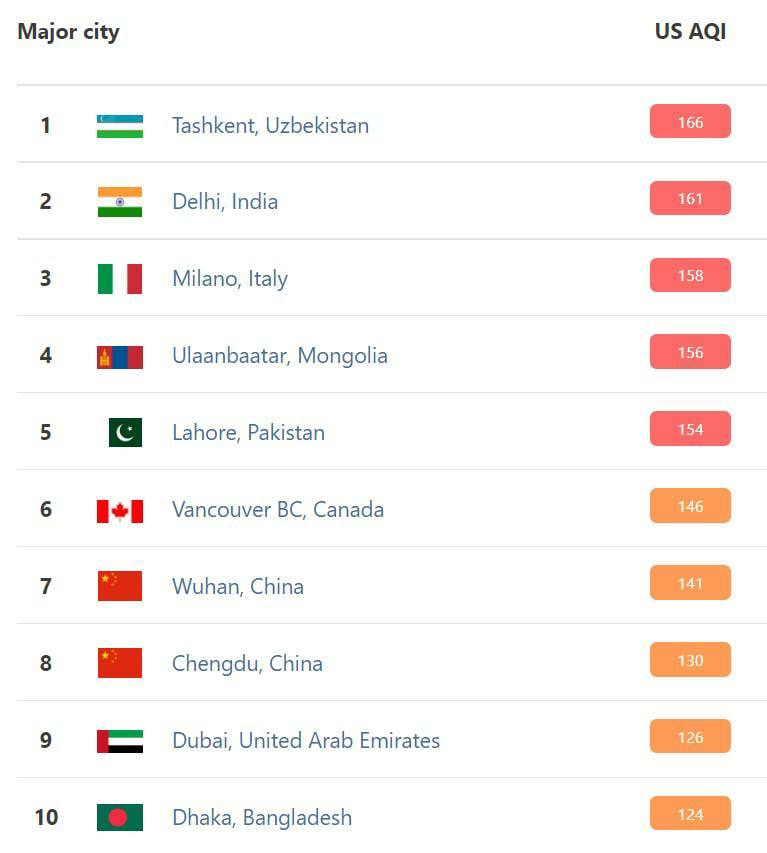Click the red 166 AQI badge
Screen dimensions: 767x853
[690, 122]
